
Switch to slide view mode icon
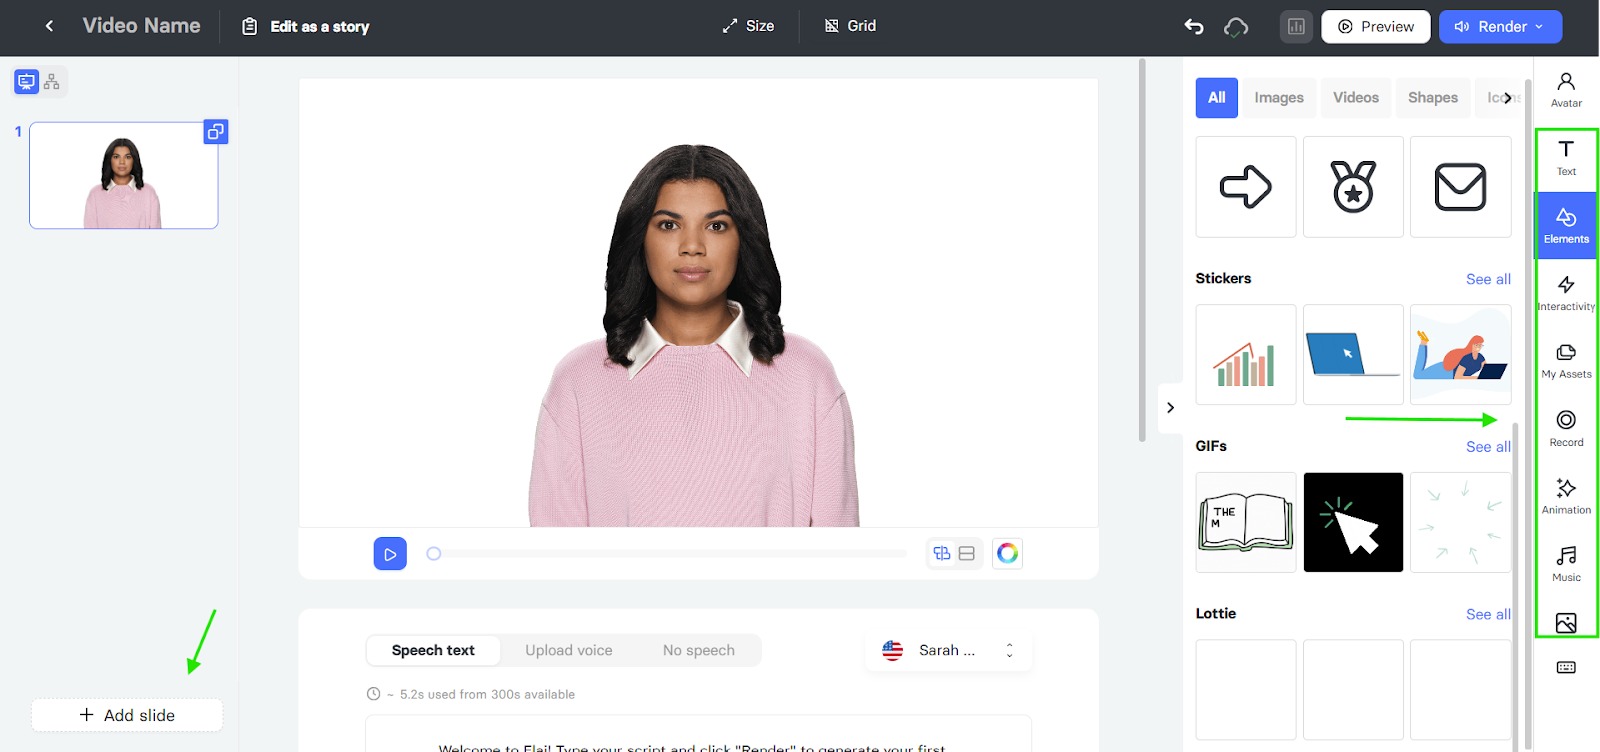coord(27,82)
